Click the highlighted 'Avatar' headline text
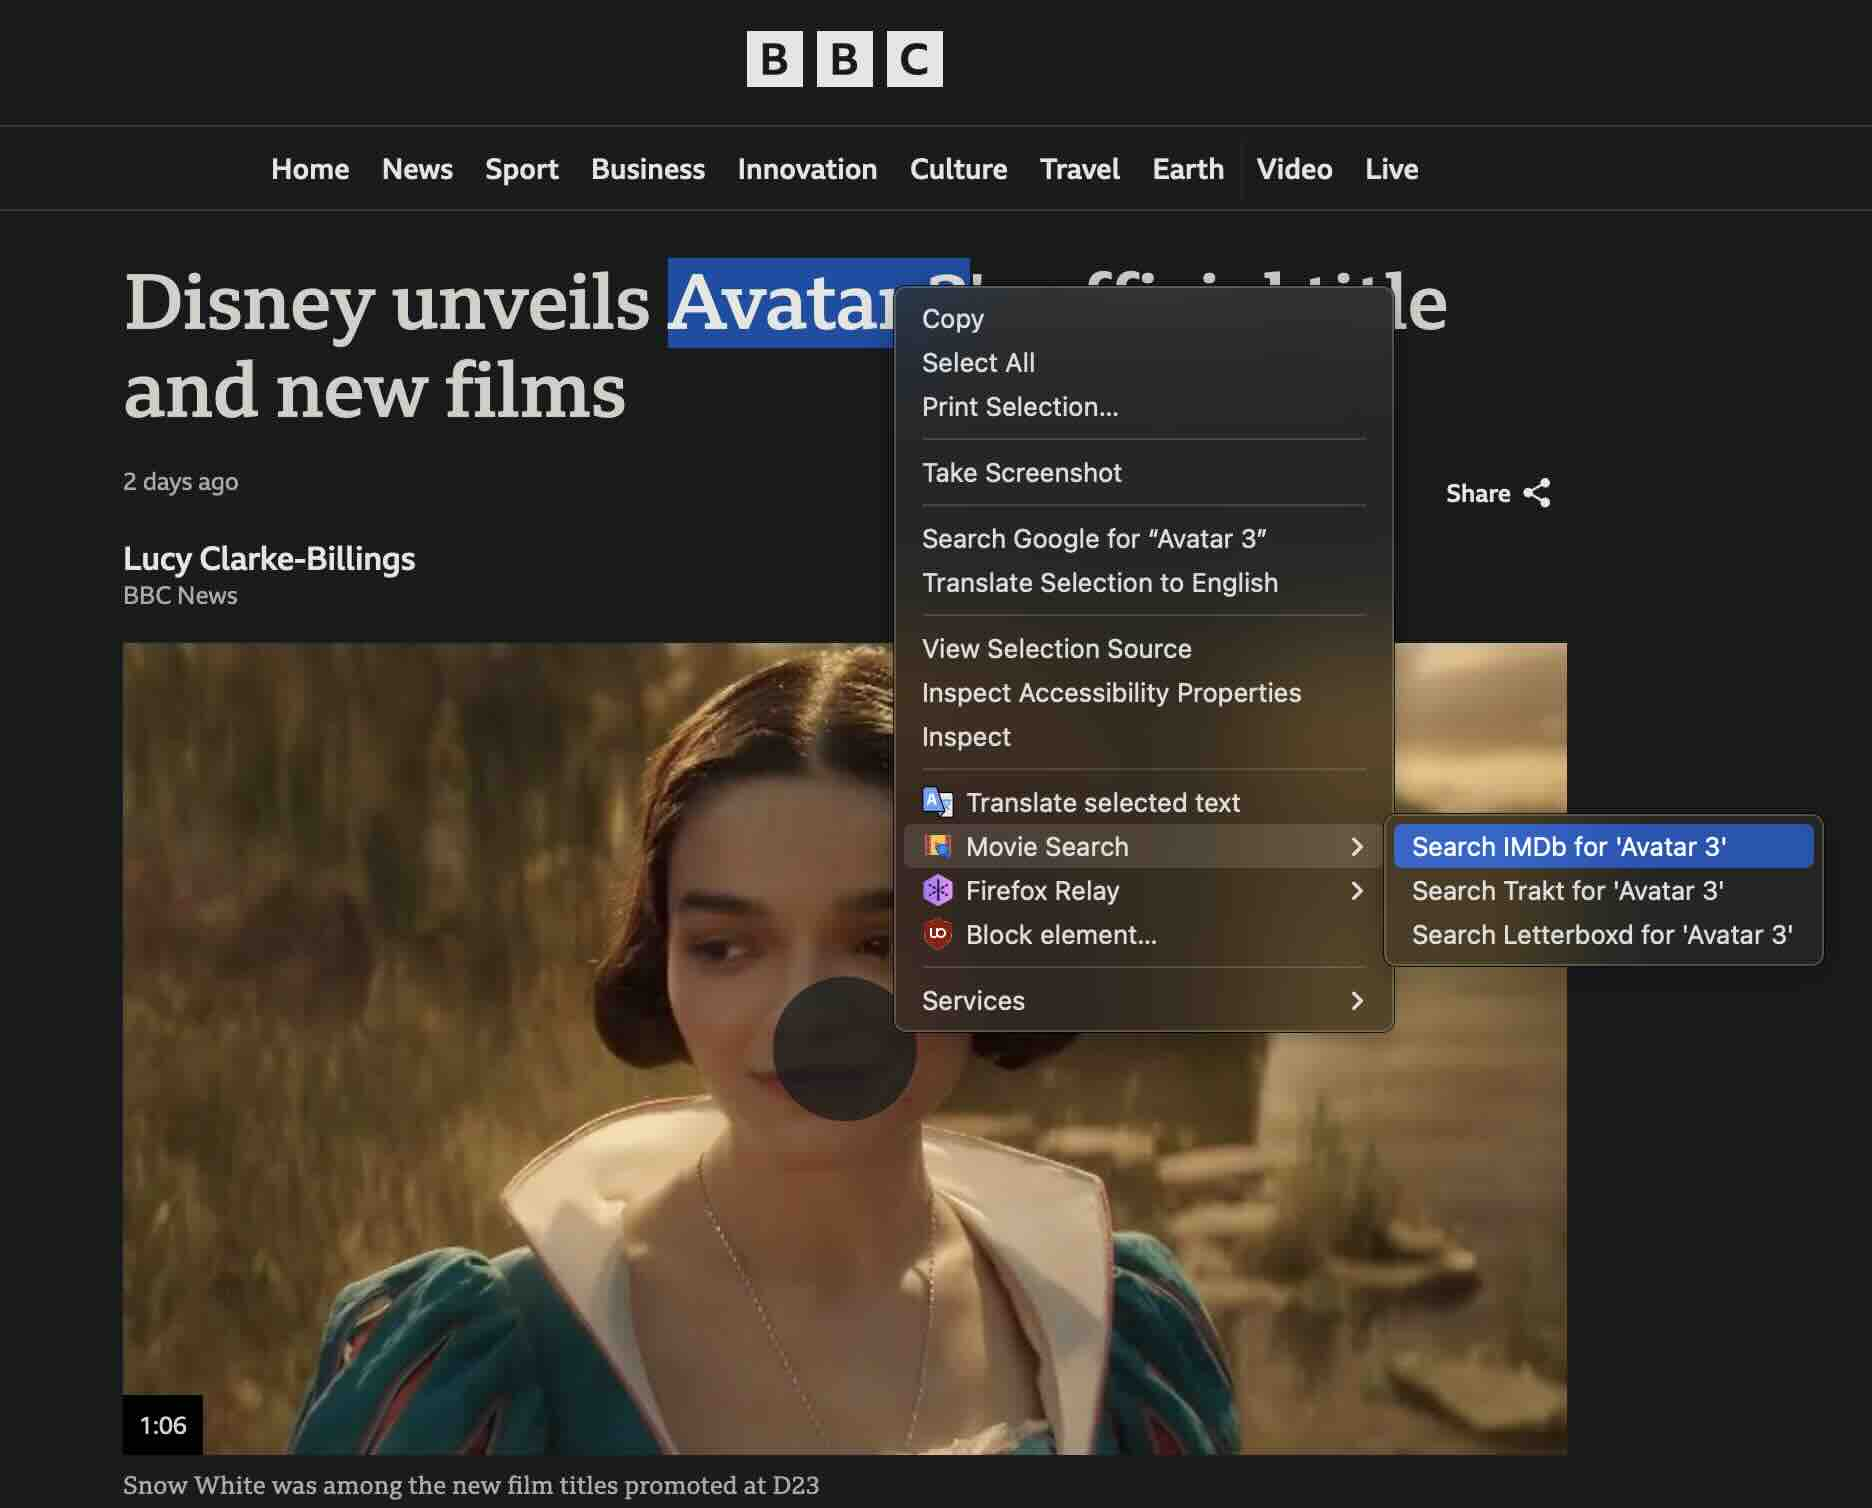 click(x=783, y=303)
